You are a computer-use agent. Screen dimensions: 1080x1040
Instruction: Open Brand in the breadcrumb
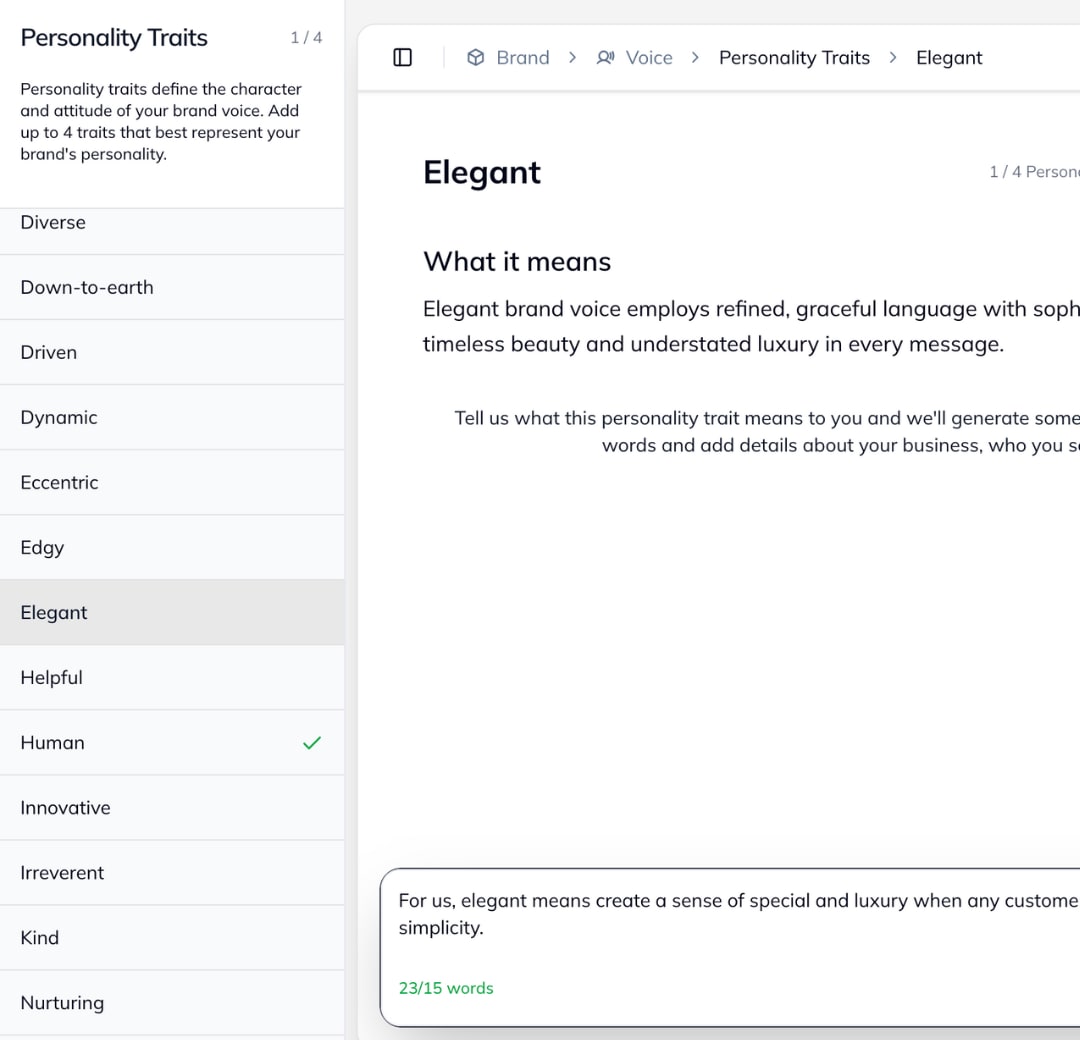click(x=522, y=58)
